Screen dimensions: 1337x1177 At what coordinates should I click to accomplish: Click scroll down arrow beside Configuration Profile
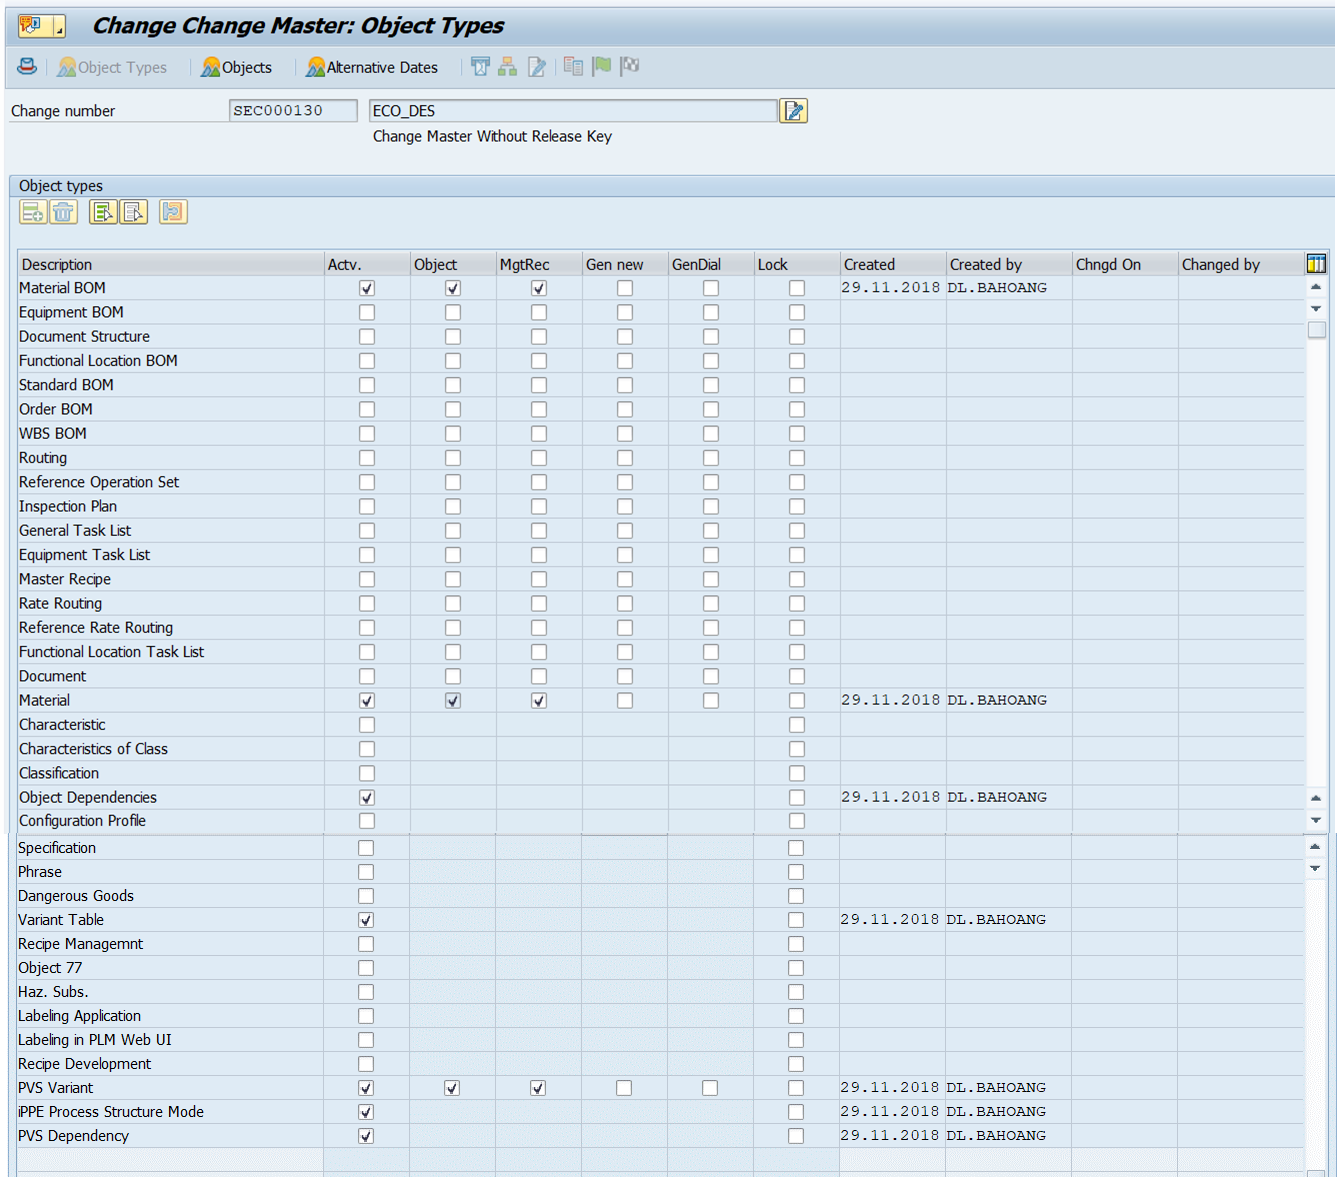[x=1316, y=820]
